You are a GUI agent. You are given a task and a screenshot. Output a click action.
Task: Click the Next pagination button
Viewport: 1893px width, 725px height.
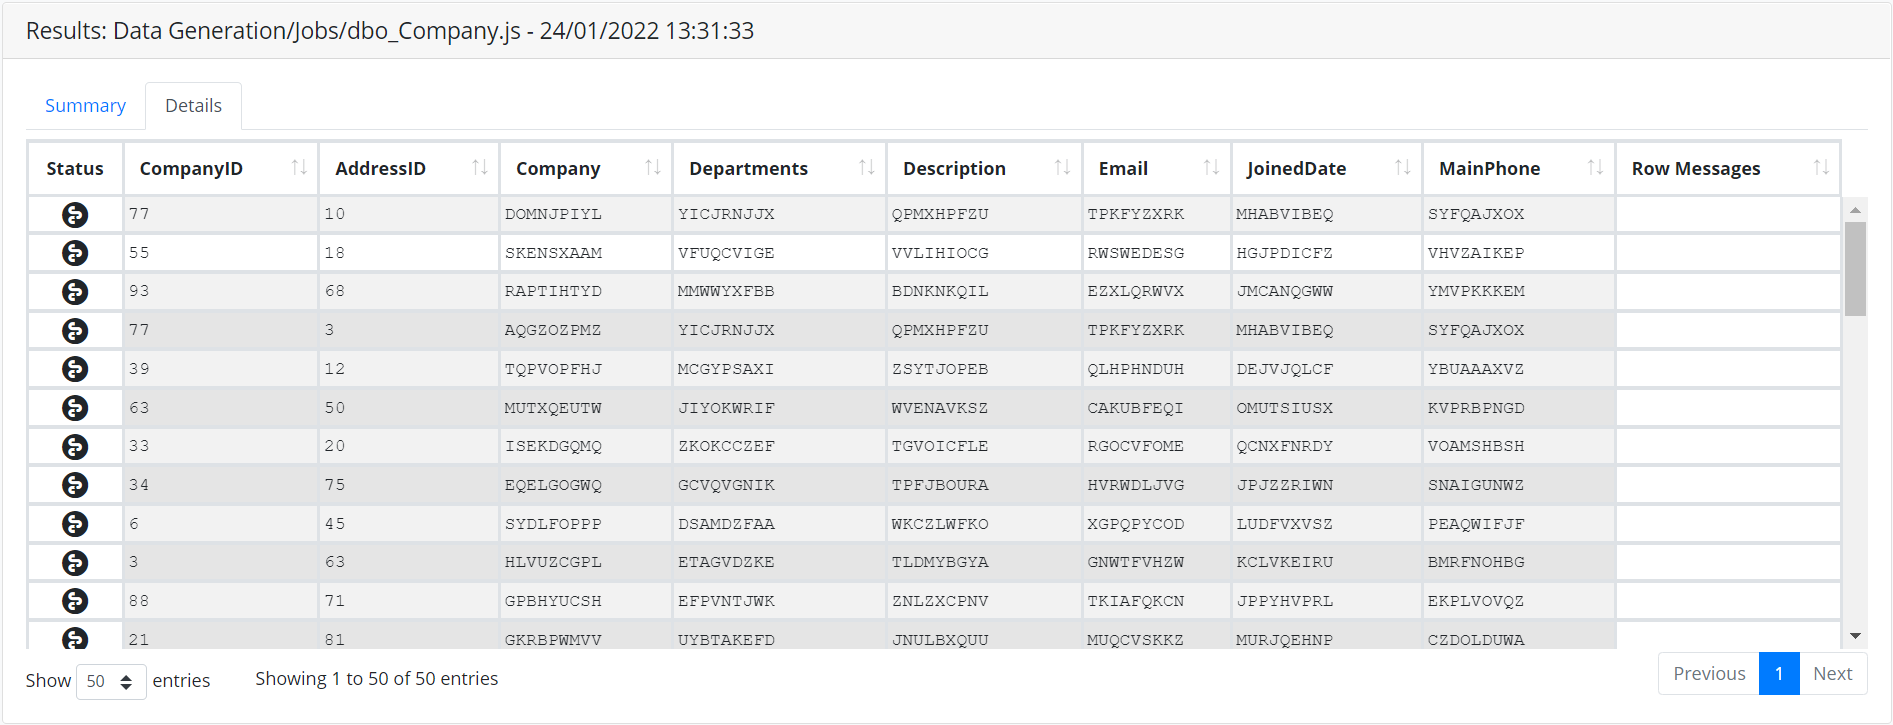pos(1832,673)
